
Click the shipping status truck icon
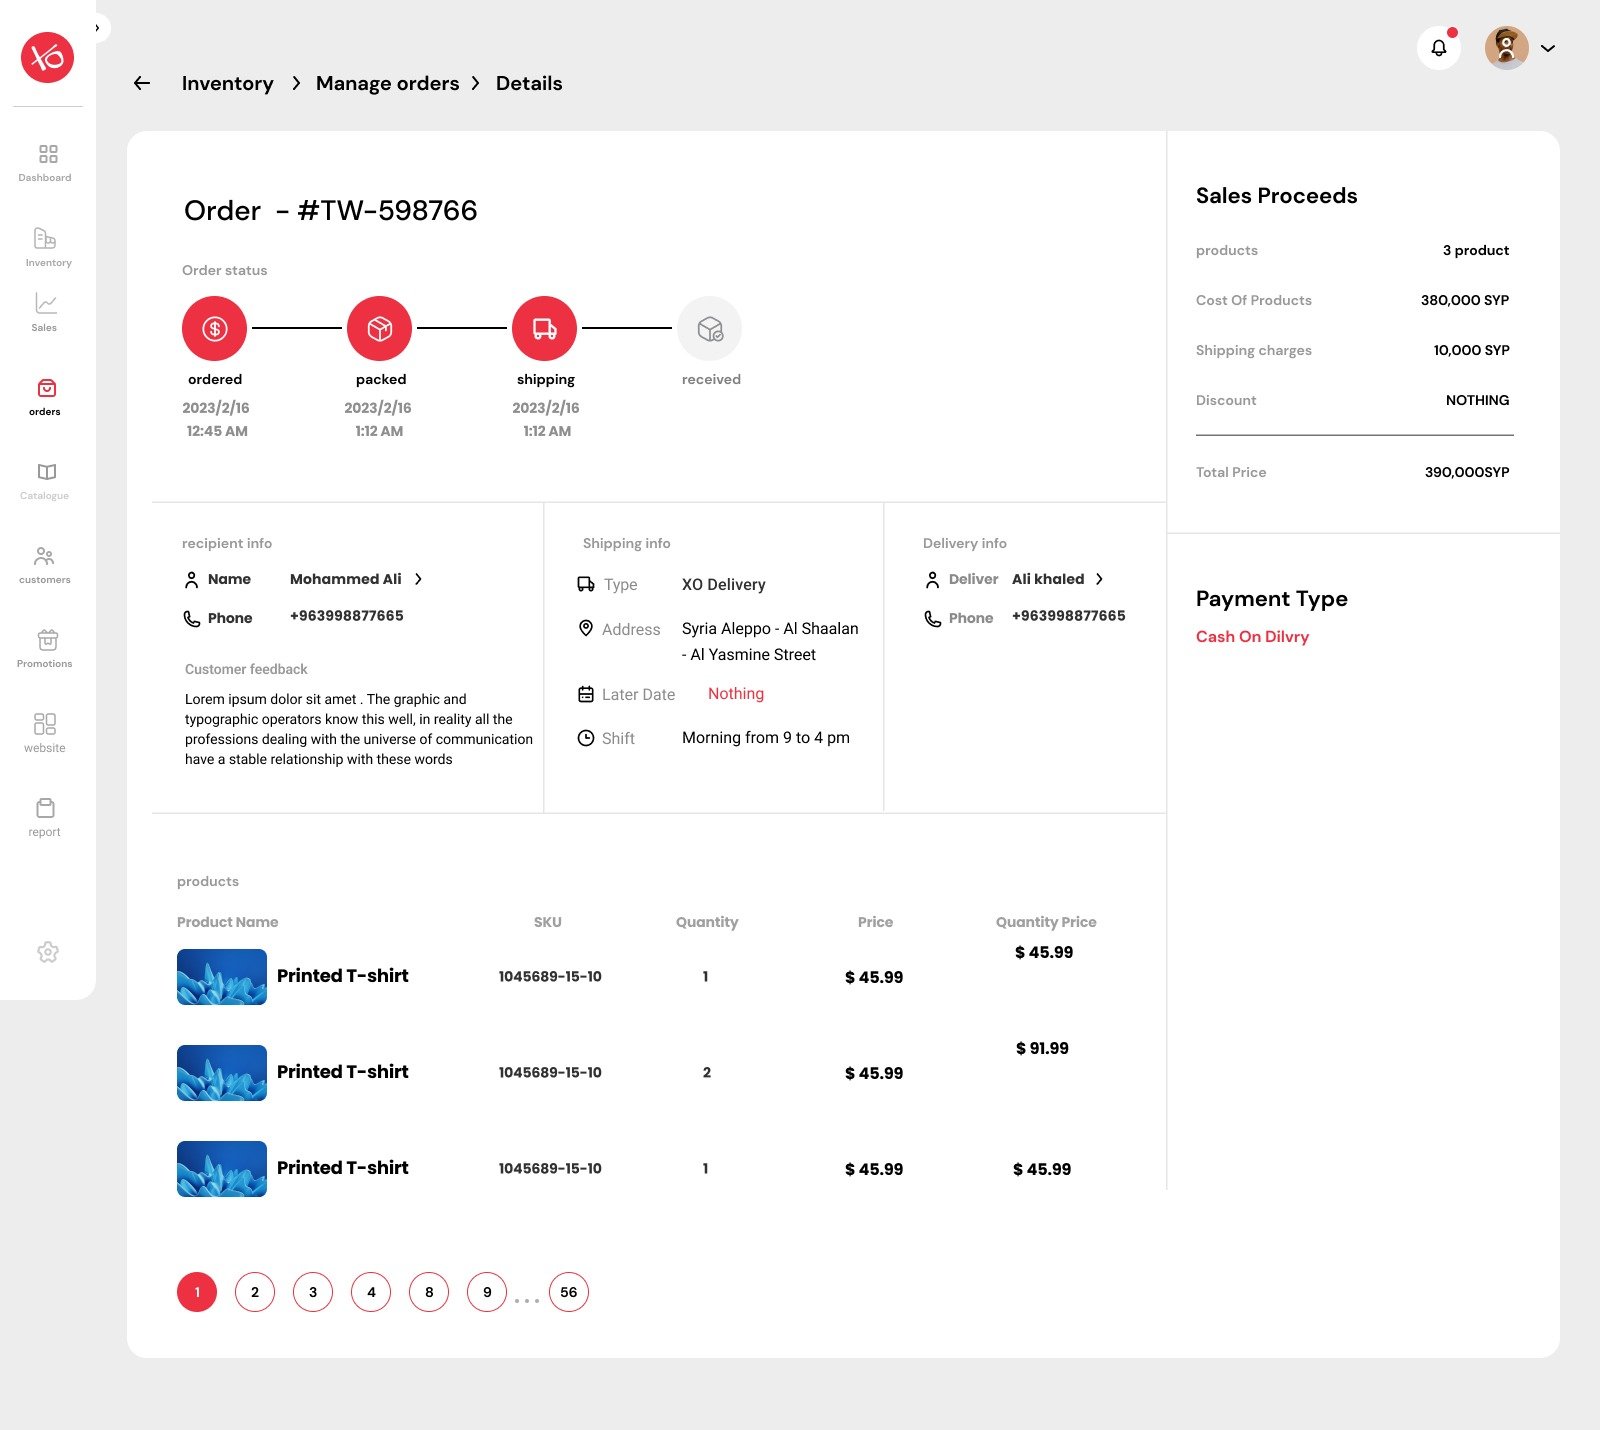[544, 328]
